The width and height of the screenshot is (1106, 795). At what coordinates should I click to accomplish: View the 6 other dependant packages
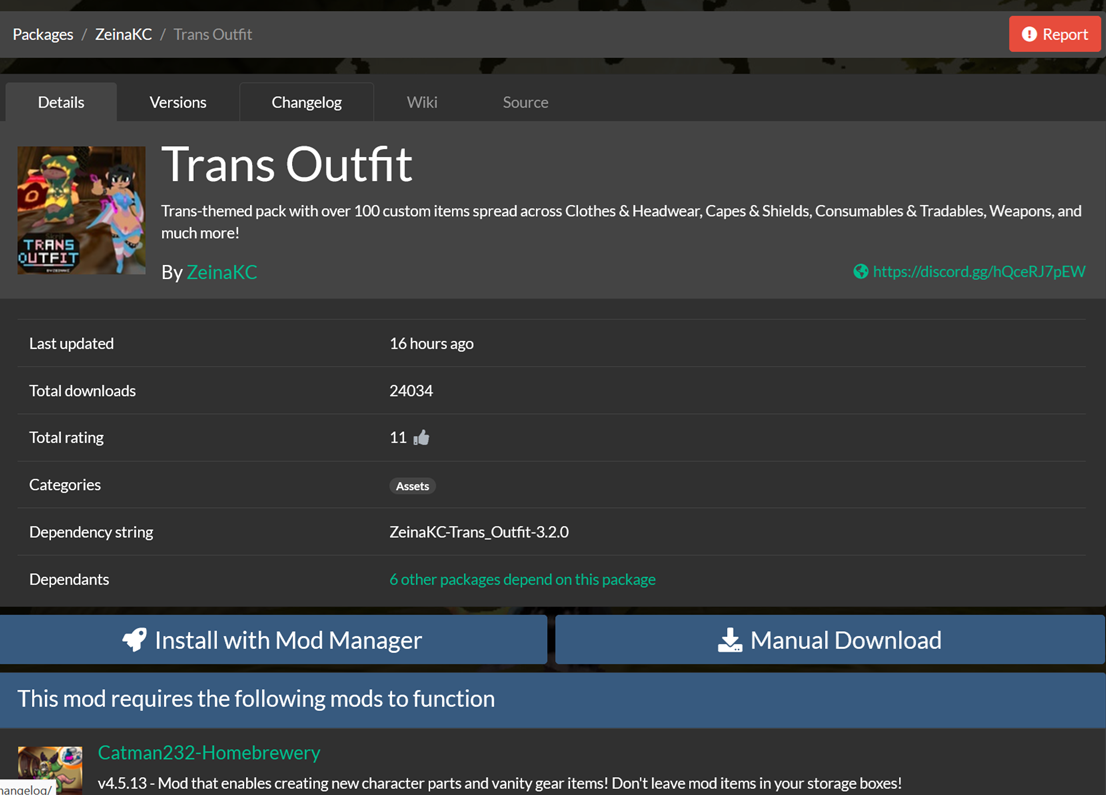[x=522, y=579]
